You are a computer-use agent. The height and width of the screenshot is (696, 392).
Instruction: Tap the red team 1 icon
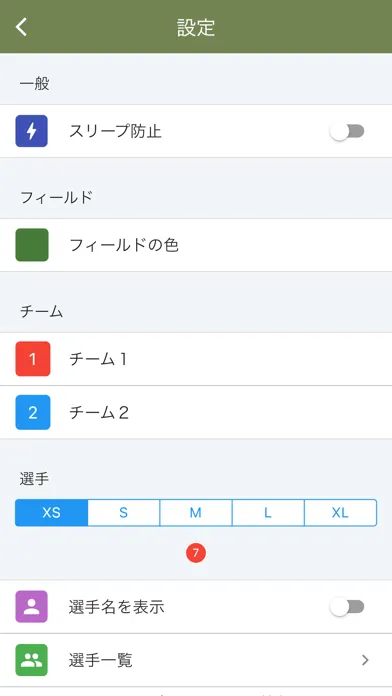pos(32,359)
